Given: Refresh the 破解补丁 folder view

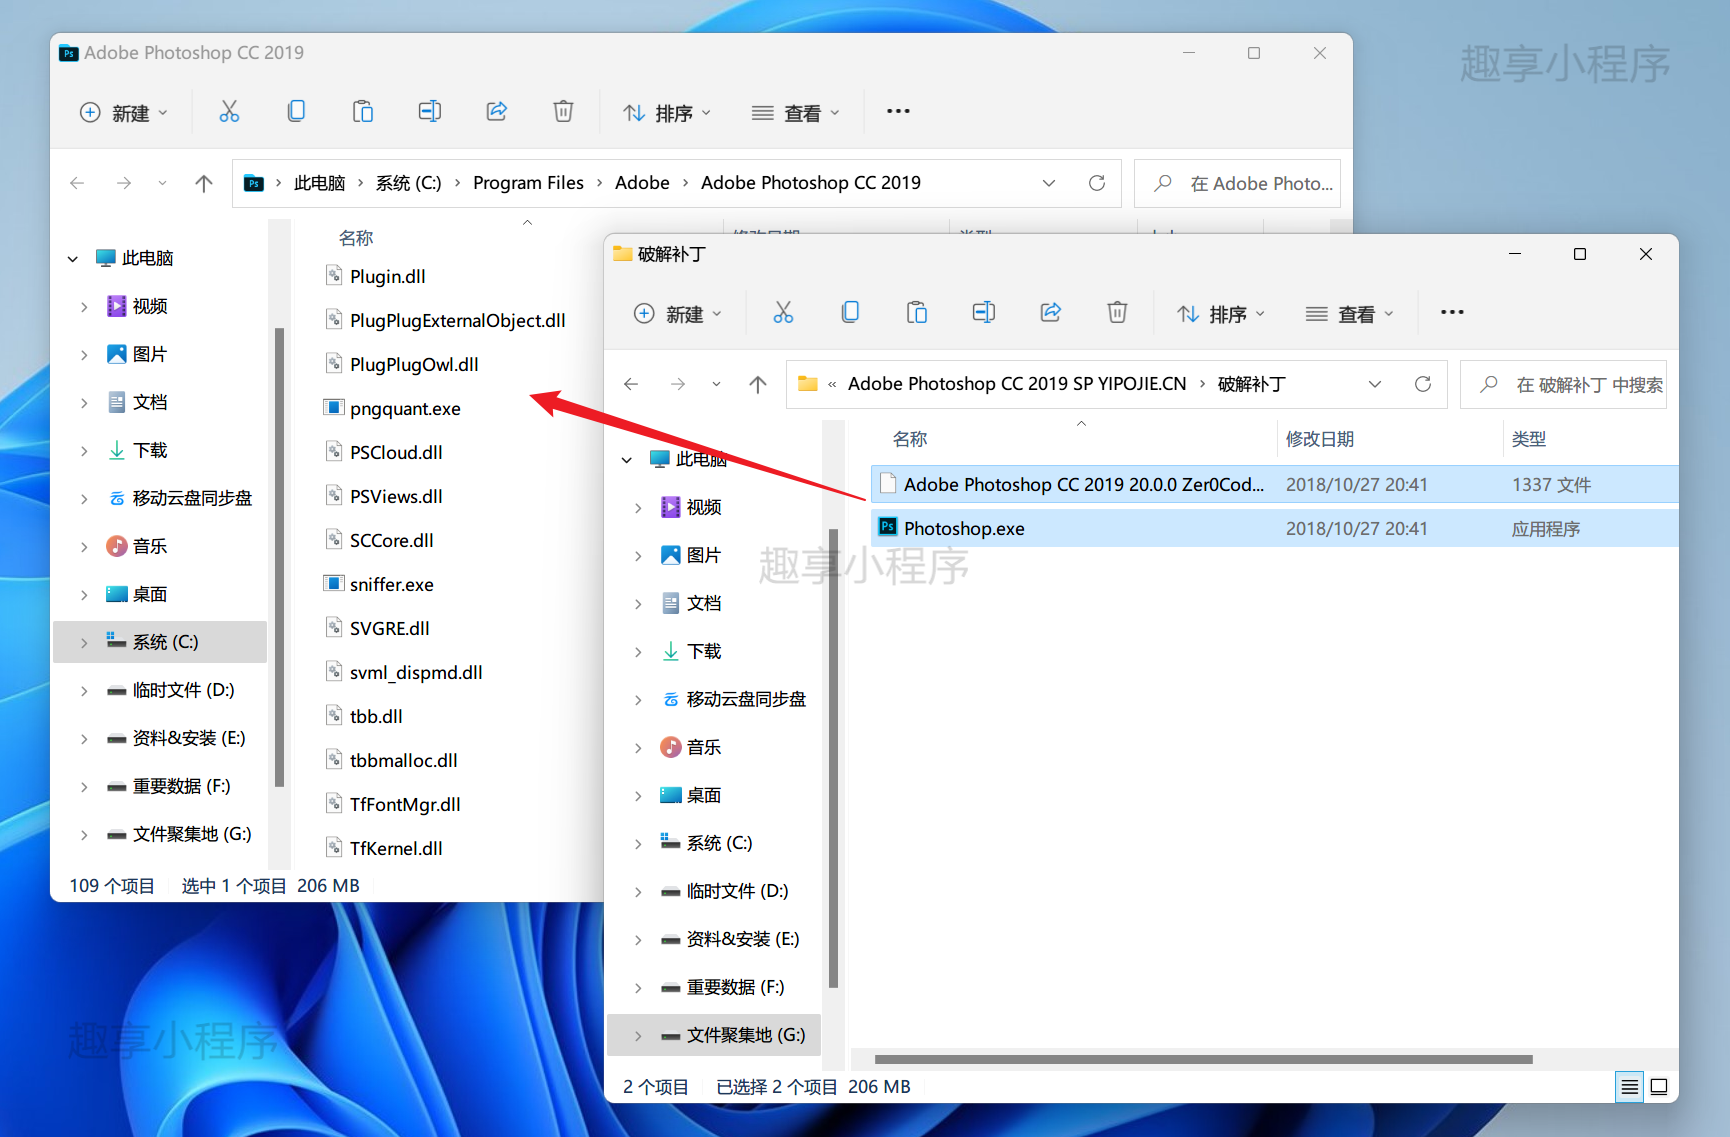Looking at the screenshot, I should coord(1423,384).
